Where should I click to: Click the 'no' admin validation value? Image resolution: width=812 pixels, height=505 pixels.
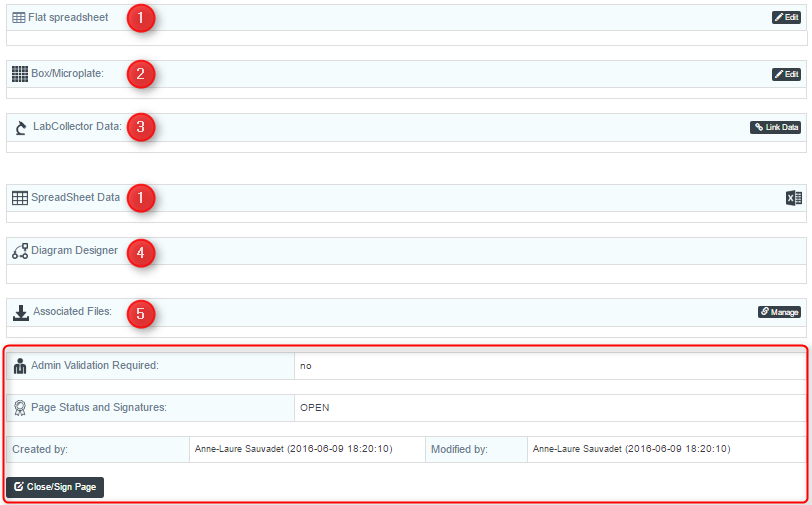306,366
